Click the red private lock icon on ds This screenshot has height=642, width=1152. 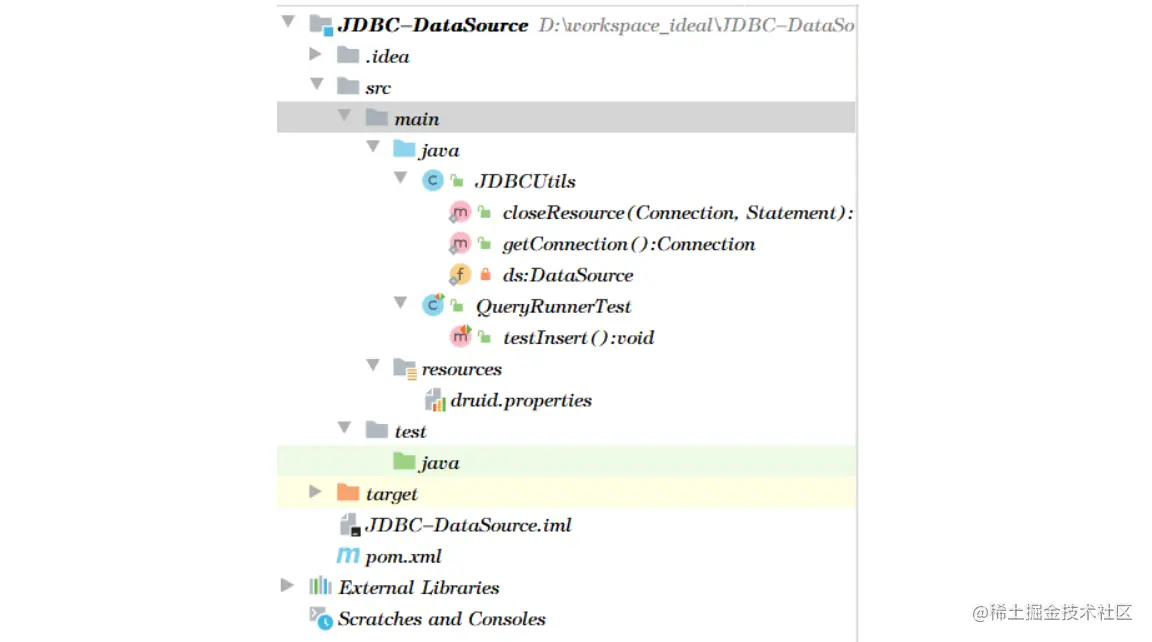(485, 274)
